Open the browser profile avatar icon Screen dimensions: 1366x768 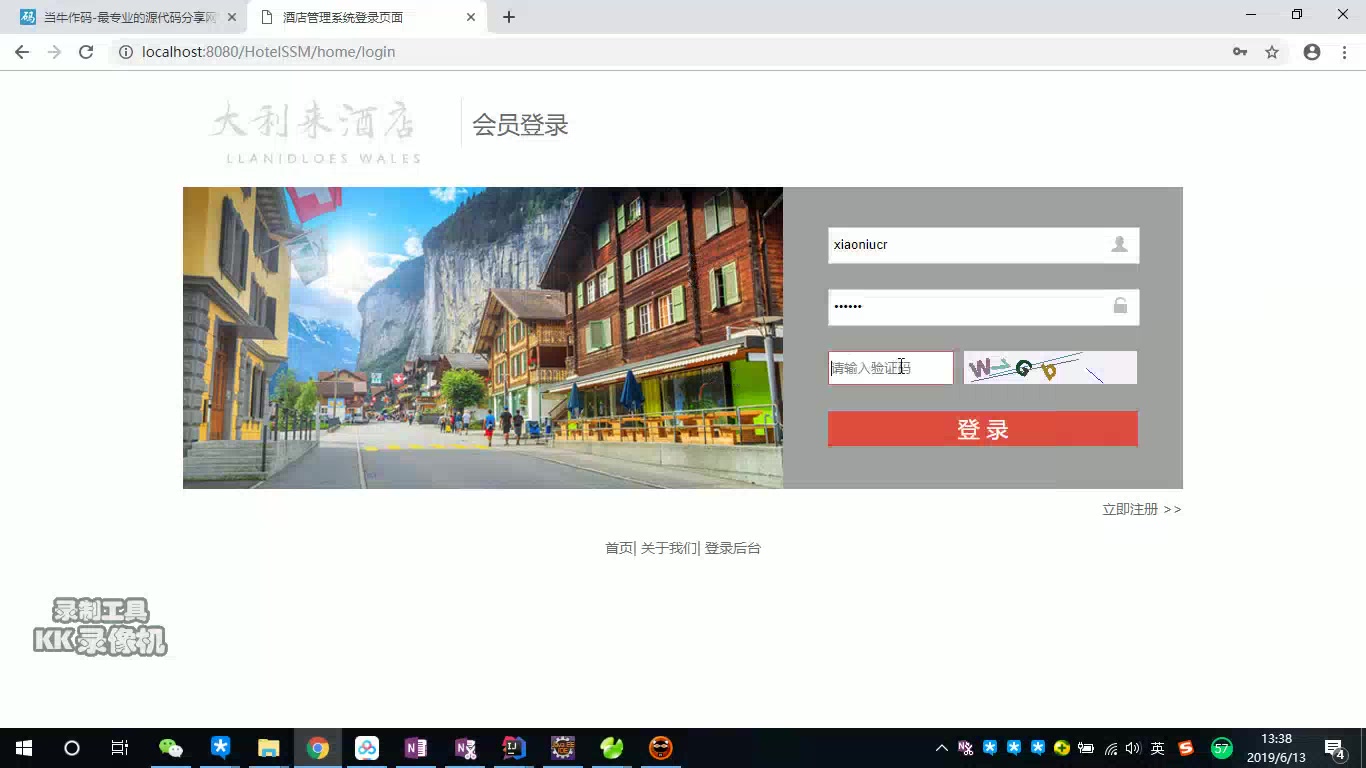[1311, 51]
